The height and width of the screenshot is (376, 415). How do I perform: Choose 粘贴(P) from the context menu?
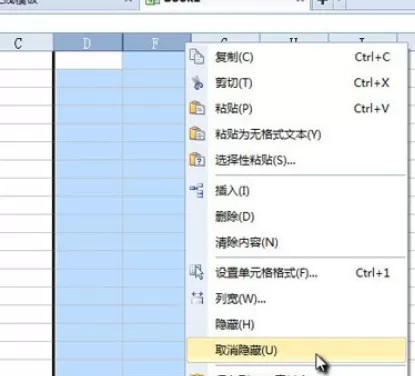coord(297,108)
